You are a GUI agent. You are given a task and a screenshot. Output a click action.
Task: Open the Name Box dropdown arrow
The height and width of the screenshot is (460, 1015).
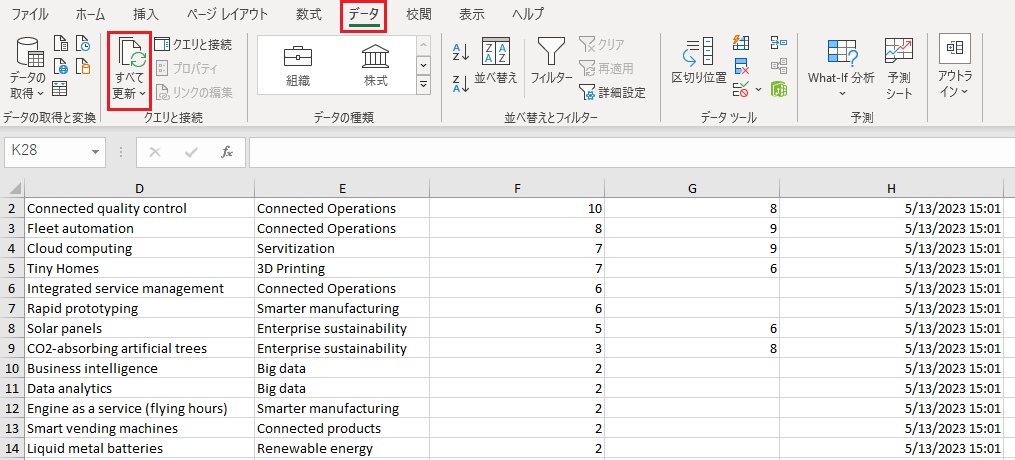(x=96, y=152)
